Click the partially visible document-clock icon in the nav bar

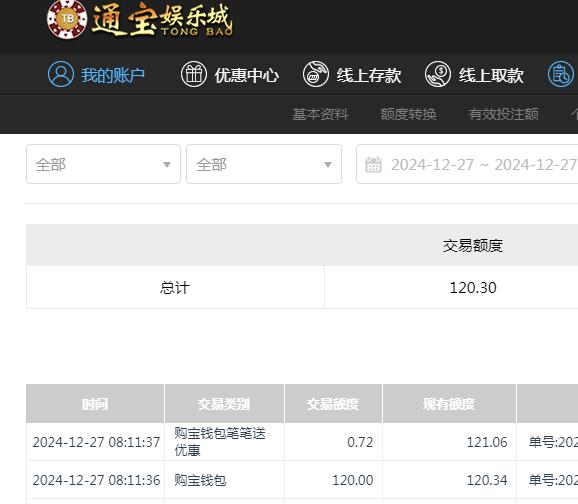click(x=561, y=74)
